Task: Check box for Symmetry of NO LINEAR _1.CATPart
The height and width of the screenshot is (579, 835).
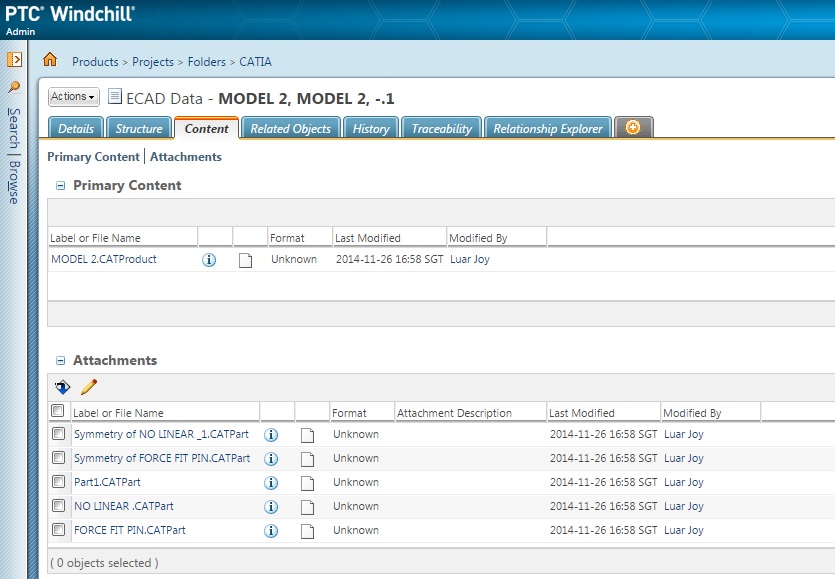Action: pyautogui.click(x=59, y=434)
